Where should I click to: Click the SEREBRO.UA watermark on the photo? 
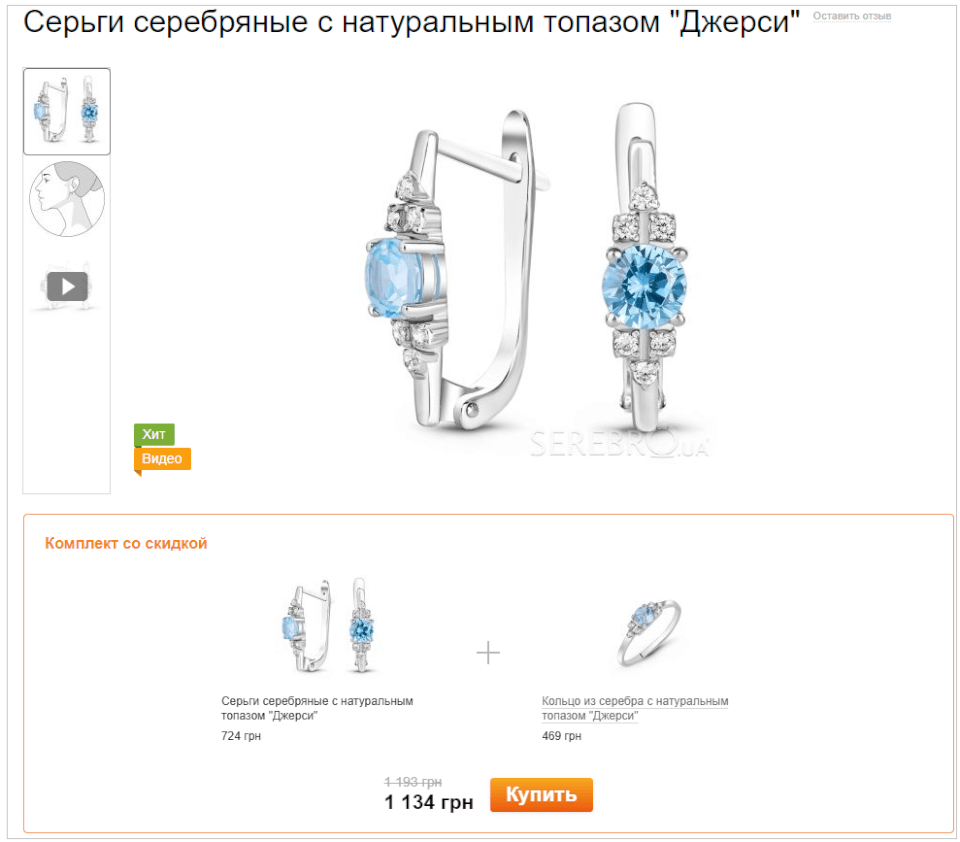click(620, 443)
